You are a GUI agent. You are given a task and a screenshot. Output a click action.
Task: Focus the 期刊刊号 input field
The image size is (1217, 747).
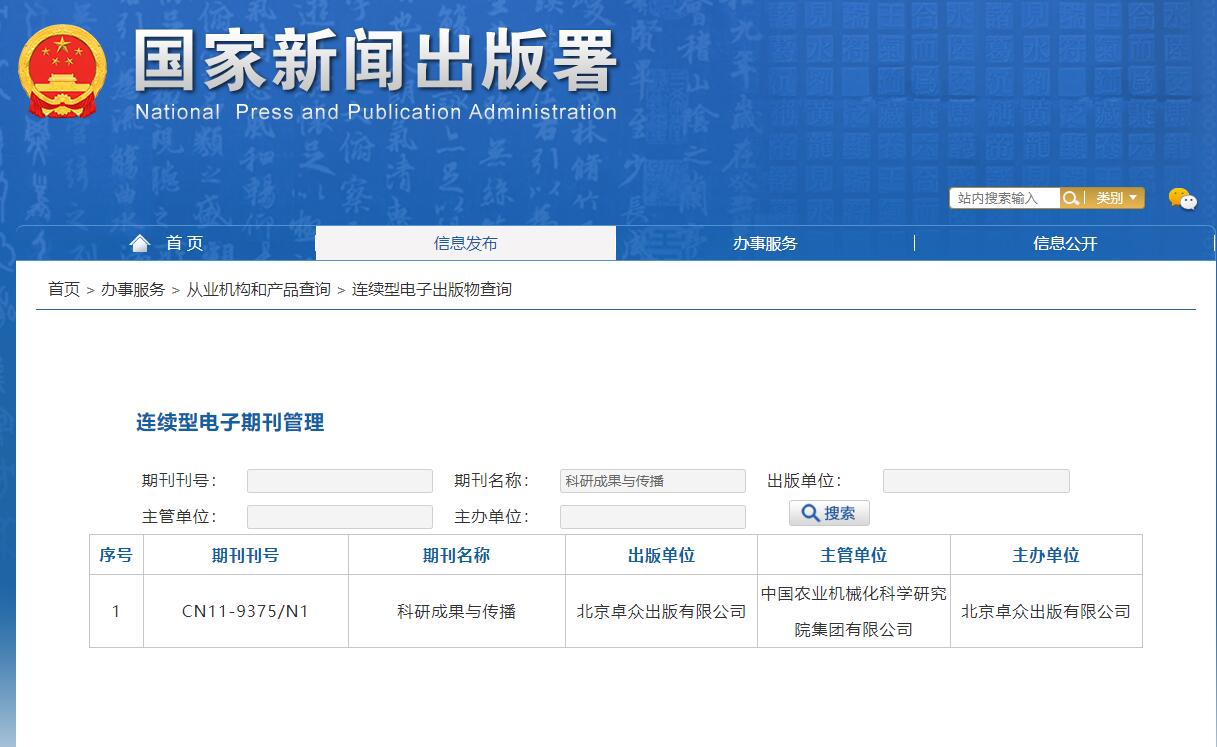point(339,481)
